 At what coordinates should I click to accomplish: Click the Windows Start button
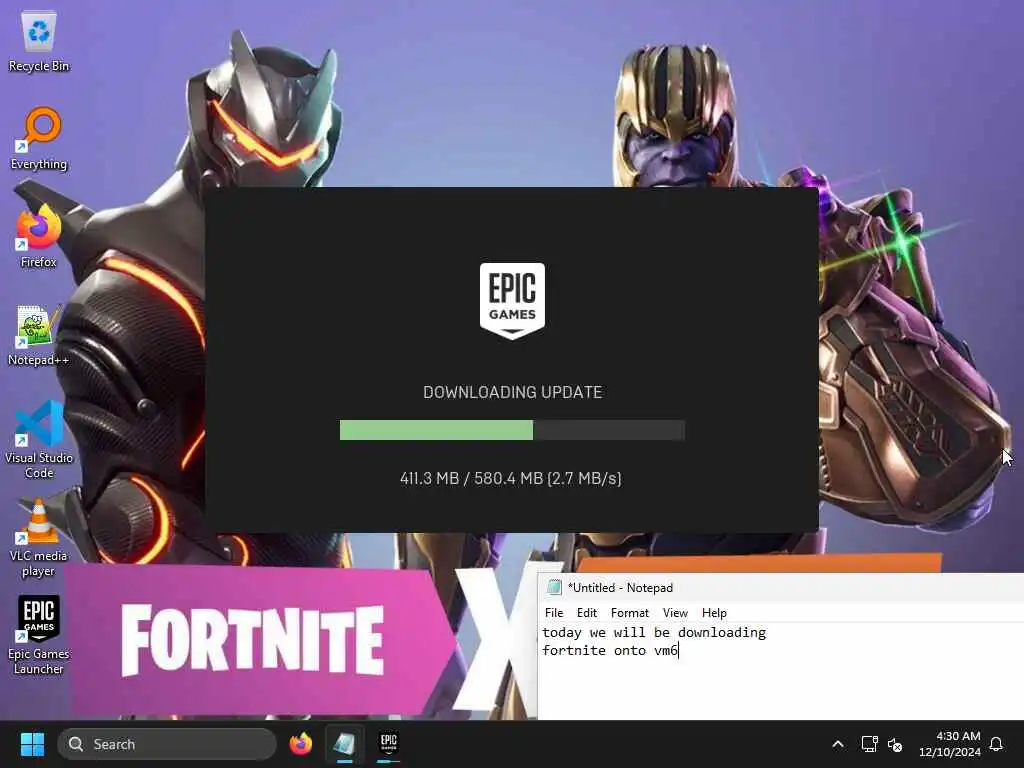pos(32,744)
